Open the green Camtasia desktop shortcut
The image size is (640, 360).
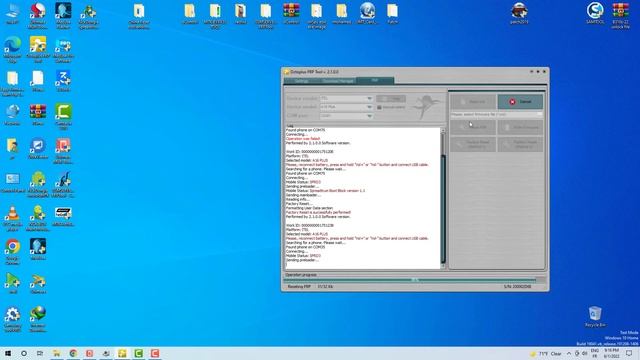click(63, 117)
